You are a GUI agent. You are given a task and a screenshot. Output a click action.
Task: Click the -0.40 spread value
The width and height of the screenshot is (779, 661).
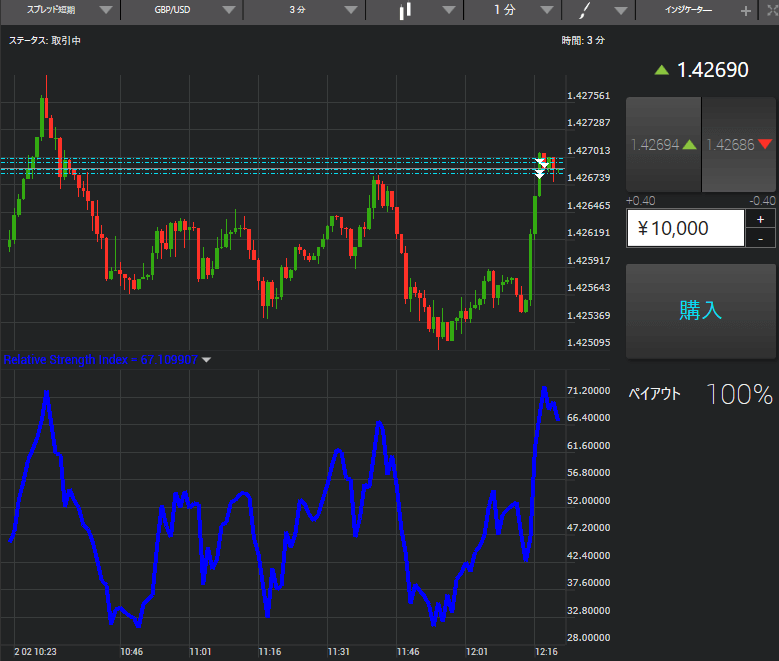(762, 201)
